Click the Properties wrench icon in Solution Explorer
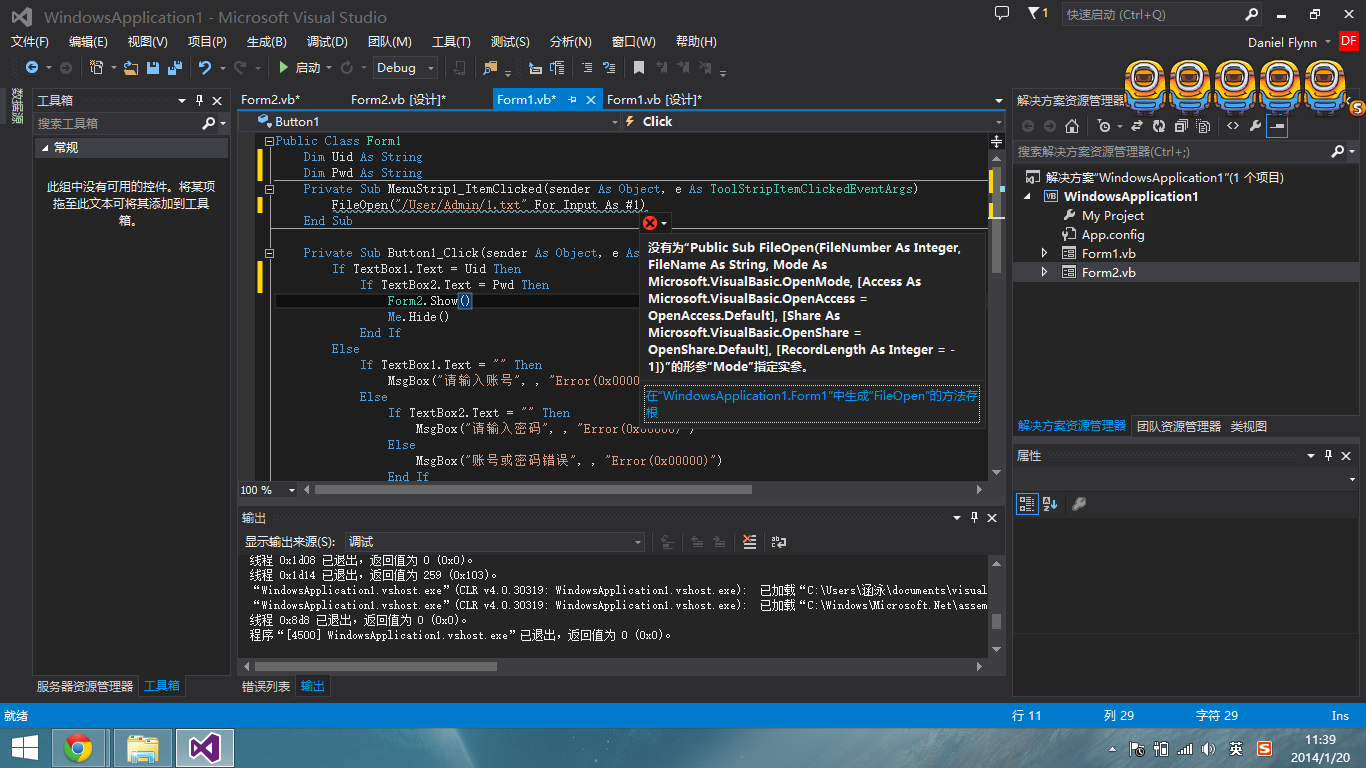The image size is (1366, 768). tap(1255, 126)
